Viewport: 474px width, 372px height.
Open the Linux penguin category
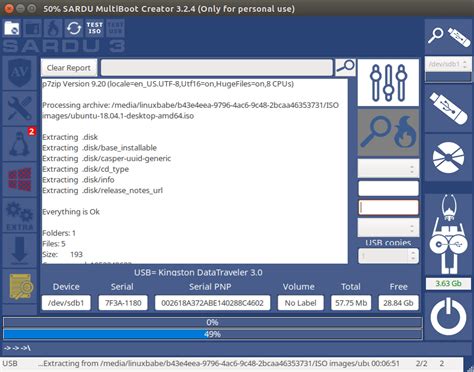(20, 144)
